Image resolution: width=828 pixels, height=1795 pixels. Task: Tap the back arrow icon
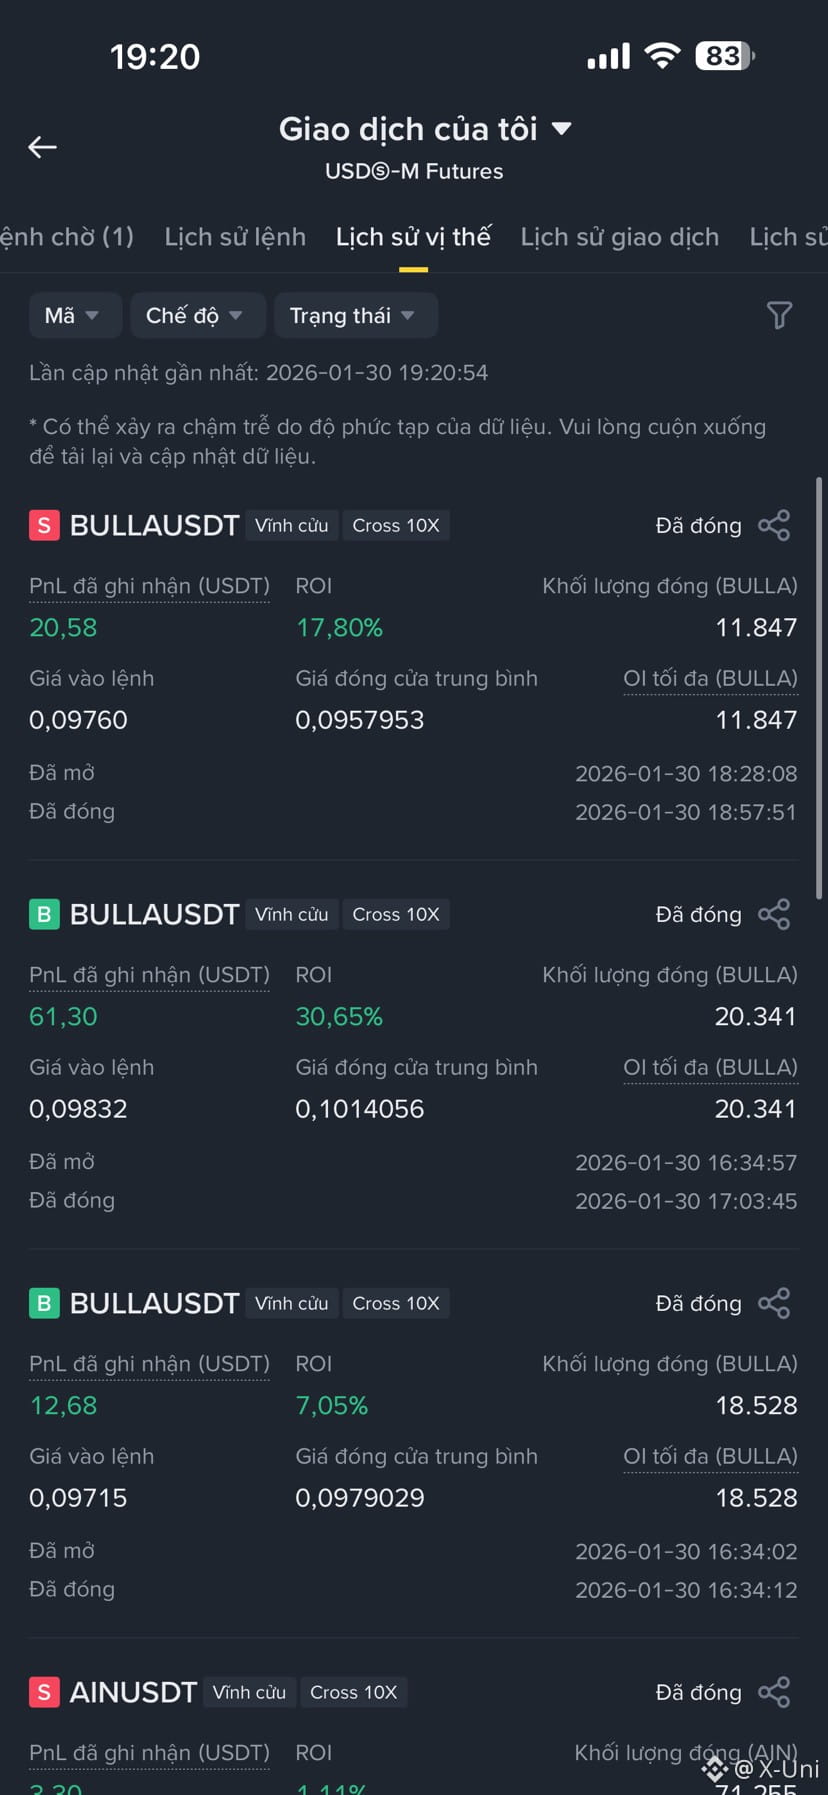42,147
